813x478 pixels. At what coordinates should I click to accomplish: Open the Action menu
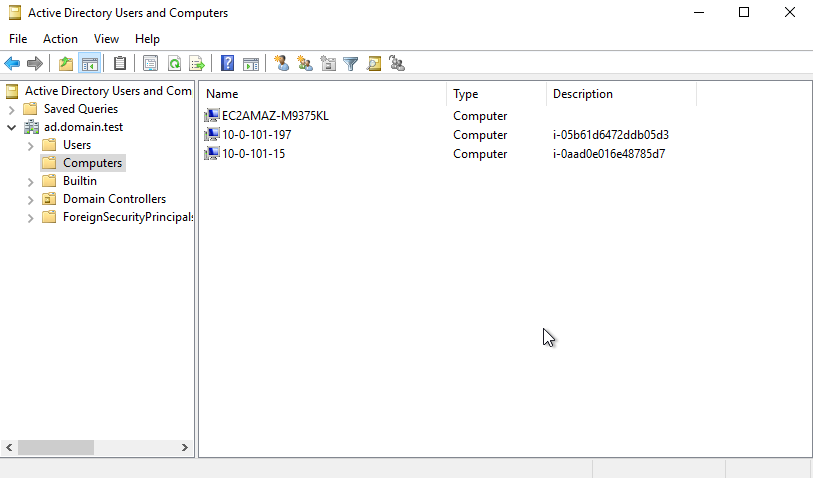(60, 39)
